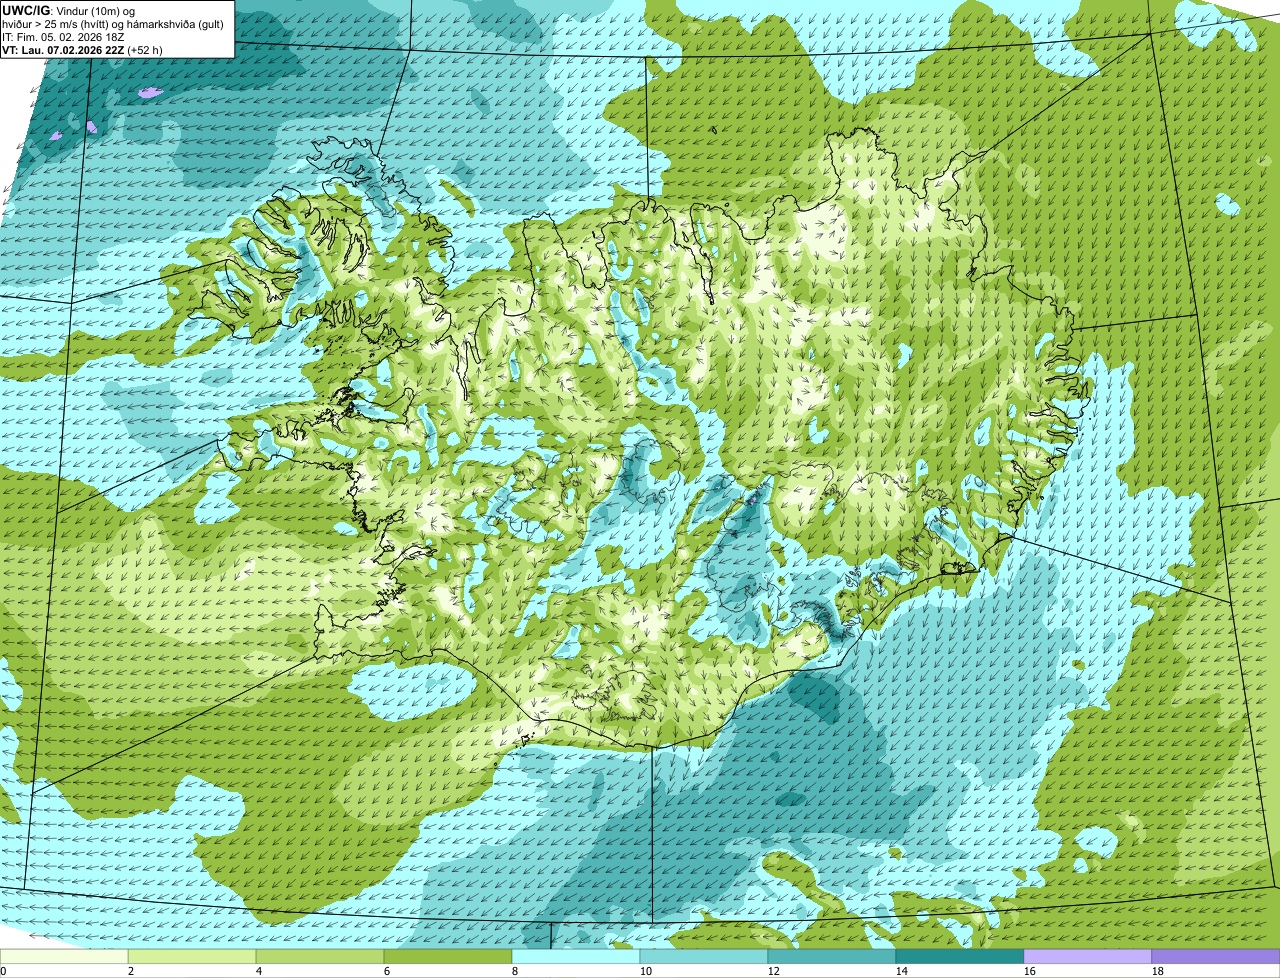Select the light cyan 8–10 m/s swatch
Viewport: 1280px width, 978px height.
[576, 956]
